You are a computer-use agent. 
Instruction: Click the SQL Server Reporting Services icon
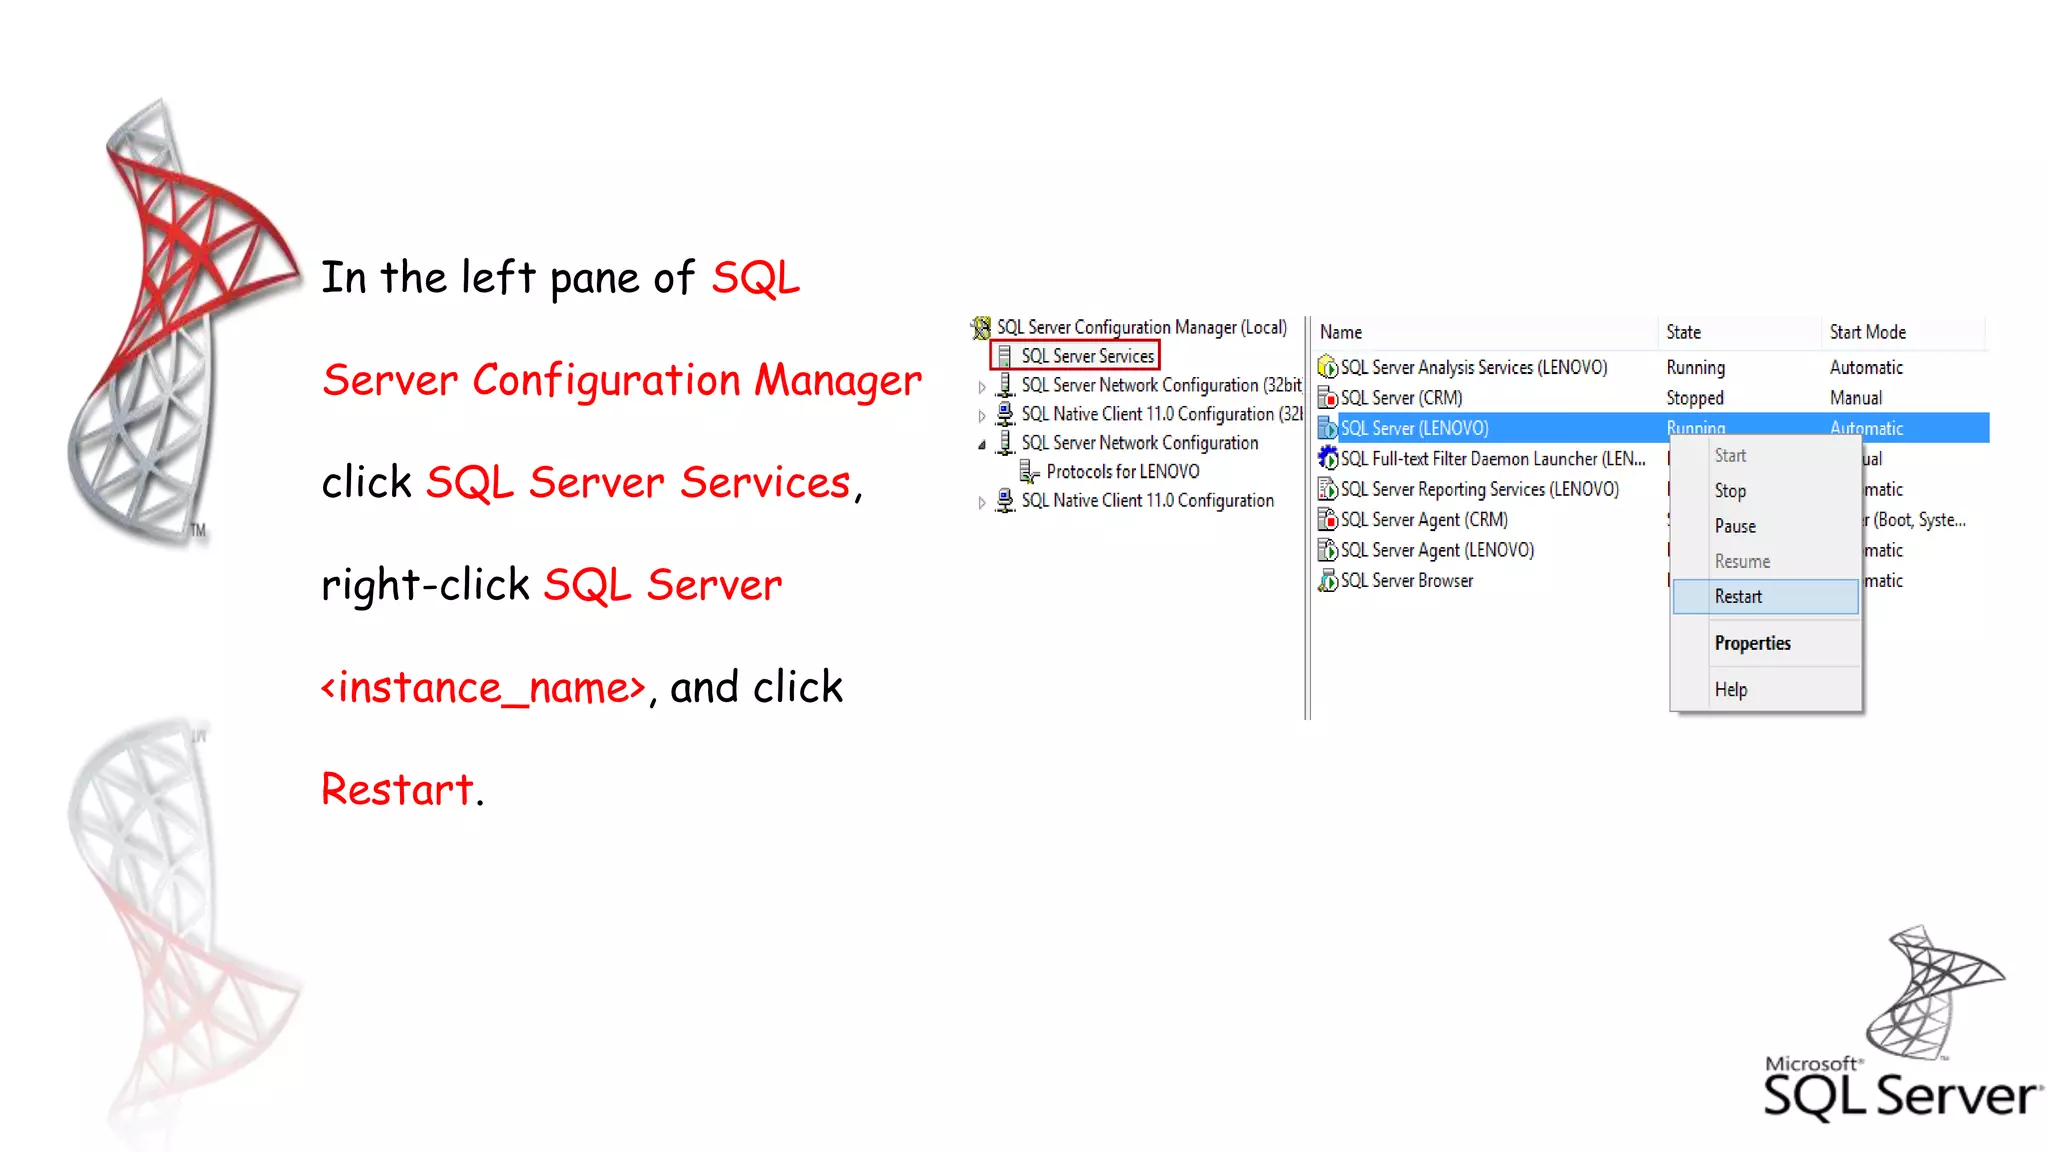click(1327, 489)
